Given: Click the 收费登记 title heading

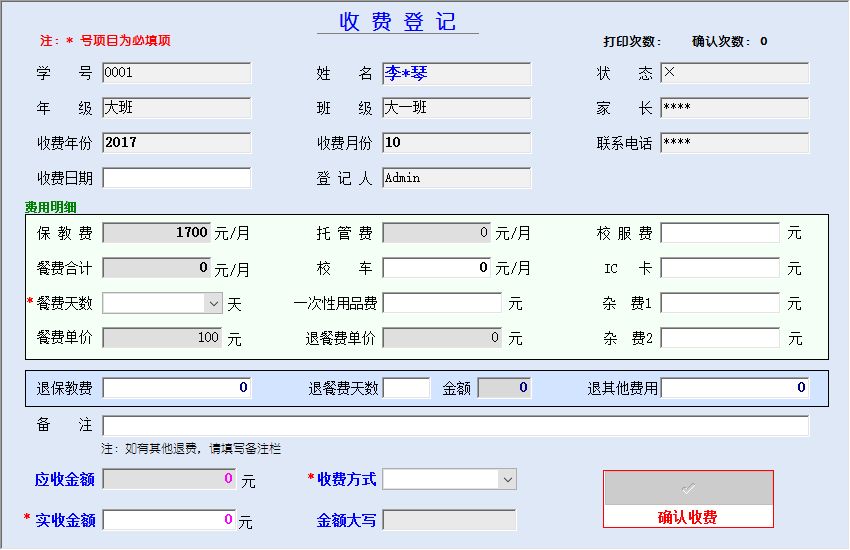Looking at the screenshot, I should (397, 22).
